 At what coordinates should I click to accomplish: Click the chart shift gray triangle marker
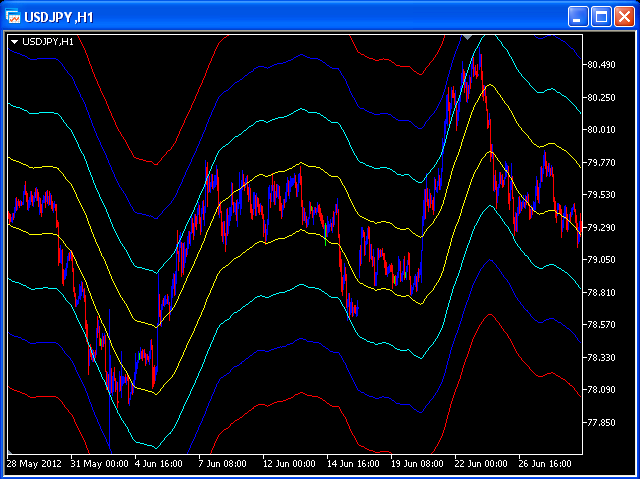tap(468, 38)
